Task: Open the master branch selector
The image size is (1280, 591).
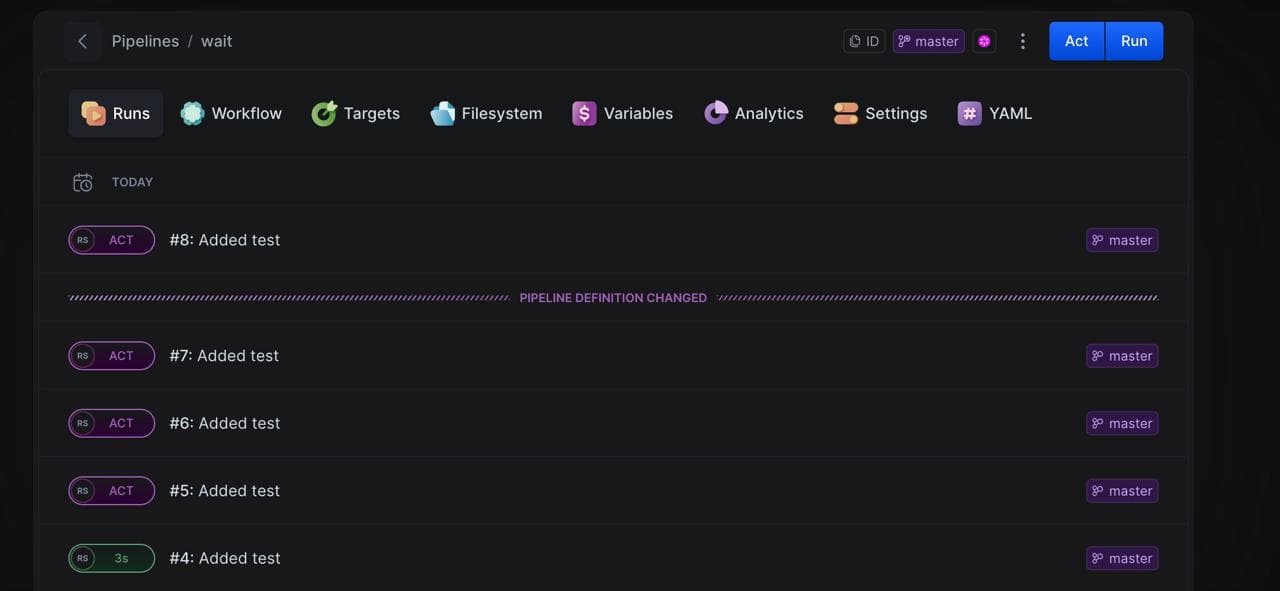Action: tap(928, 41)
